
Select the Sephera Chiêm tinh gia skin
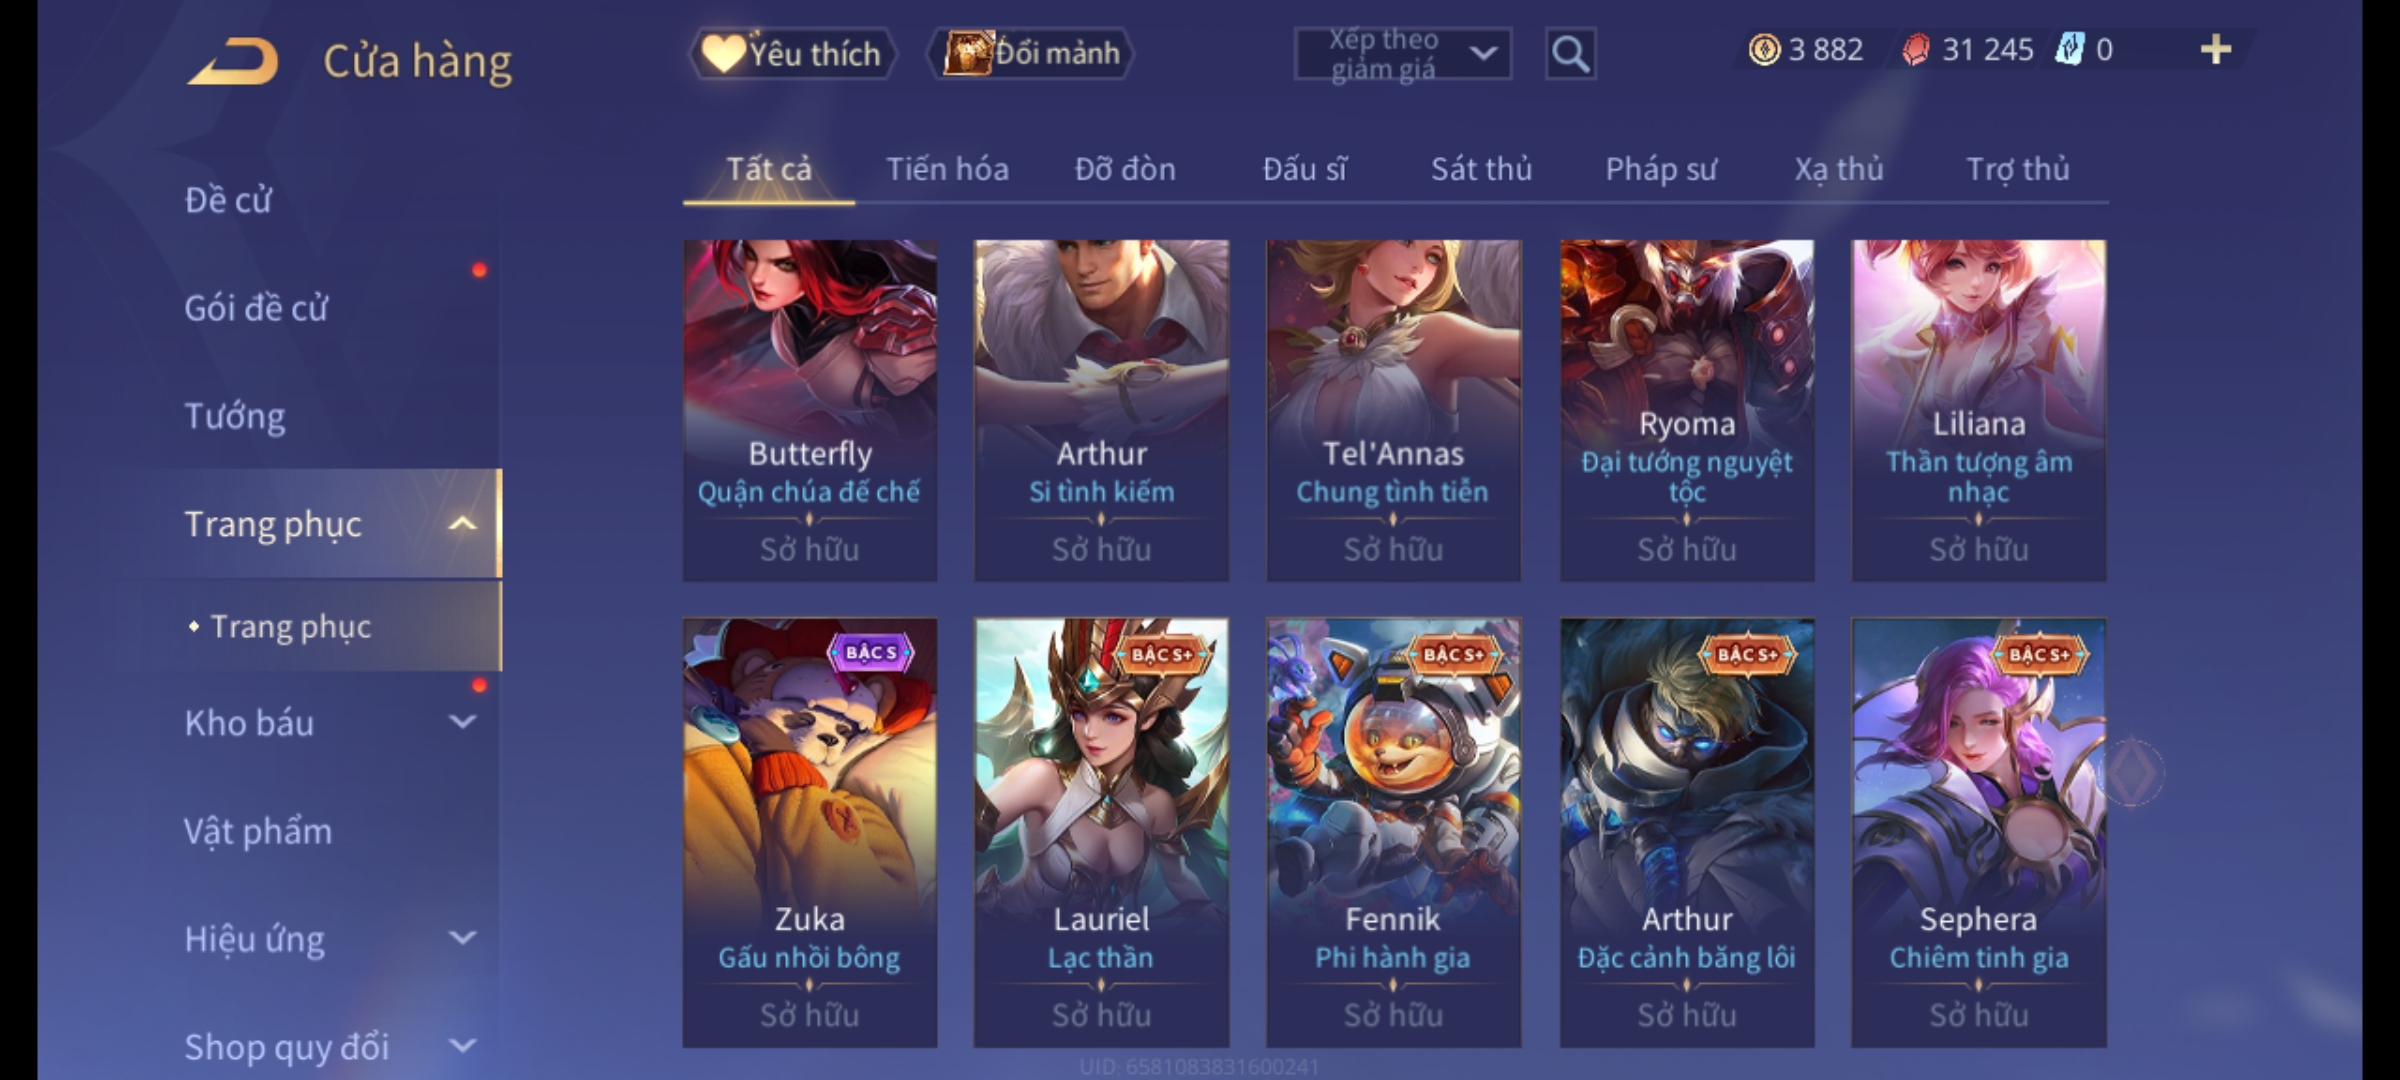pyautogui.click(x=1978, y=832)
